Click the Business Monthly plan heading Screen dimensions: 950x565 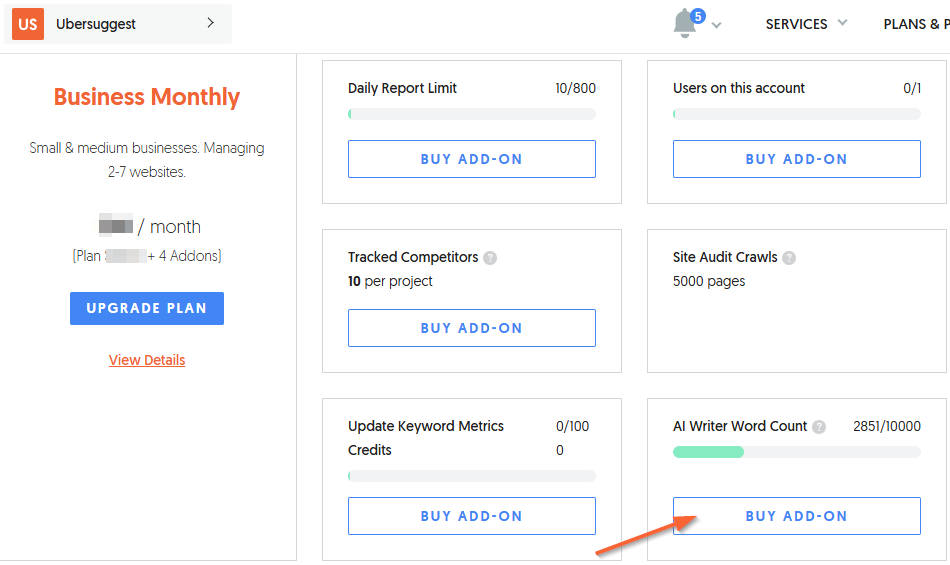pos(147,97)
